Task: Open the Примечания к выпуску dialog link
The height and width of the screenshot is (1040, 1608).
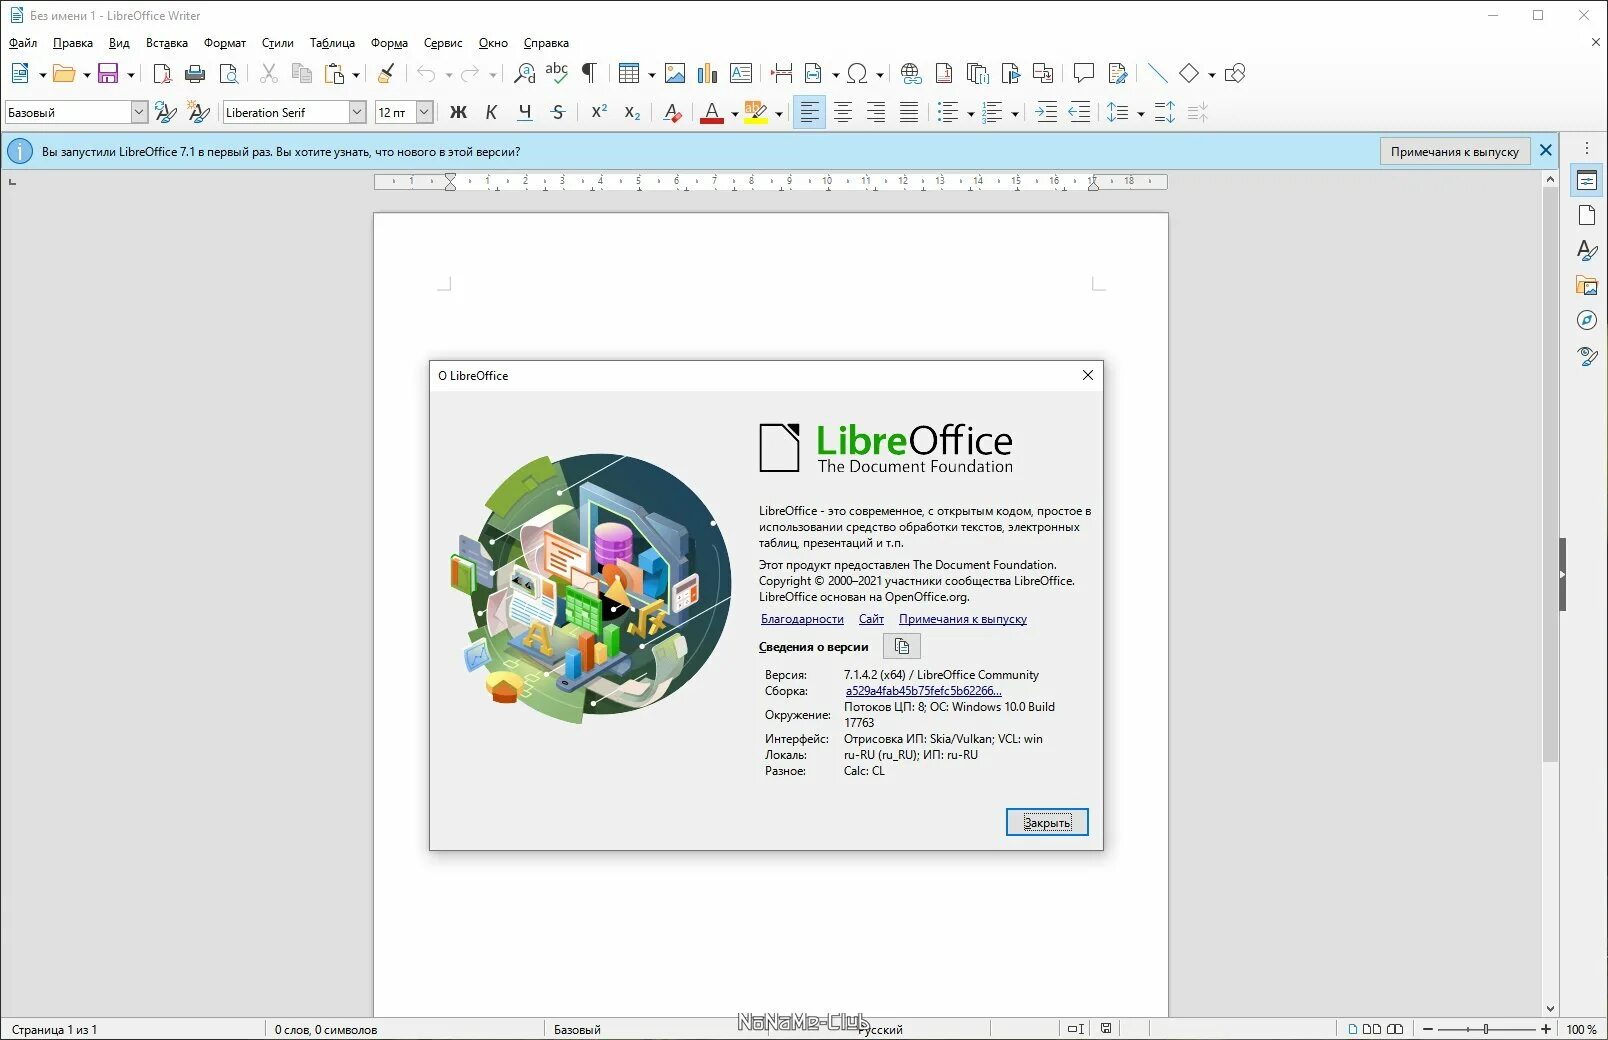Action: point(963,619)
